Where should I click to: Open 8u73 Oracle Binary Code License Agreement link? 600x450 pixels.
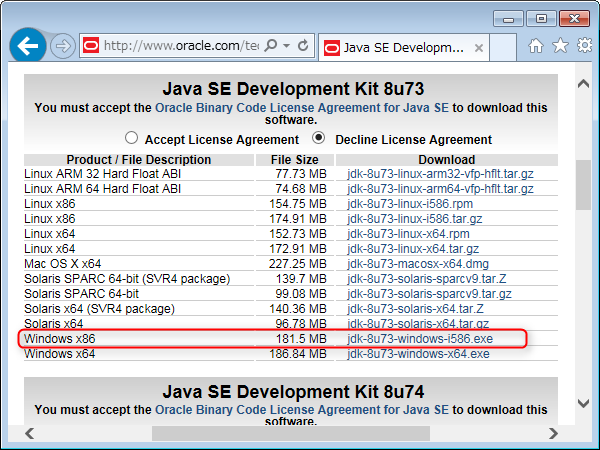tap(302, 108)
